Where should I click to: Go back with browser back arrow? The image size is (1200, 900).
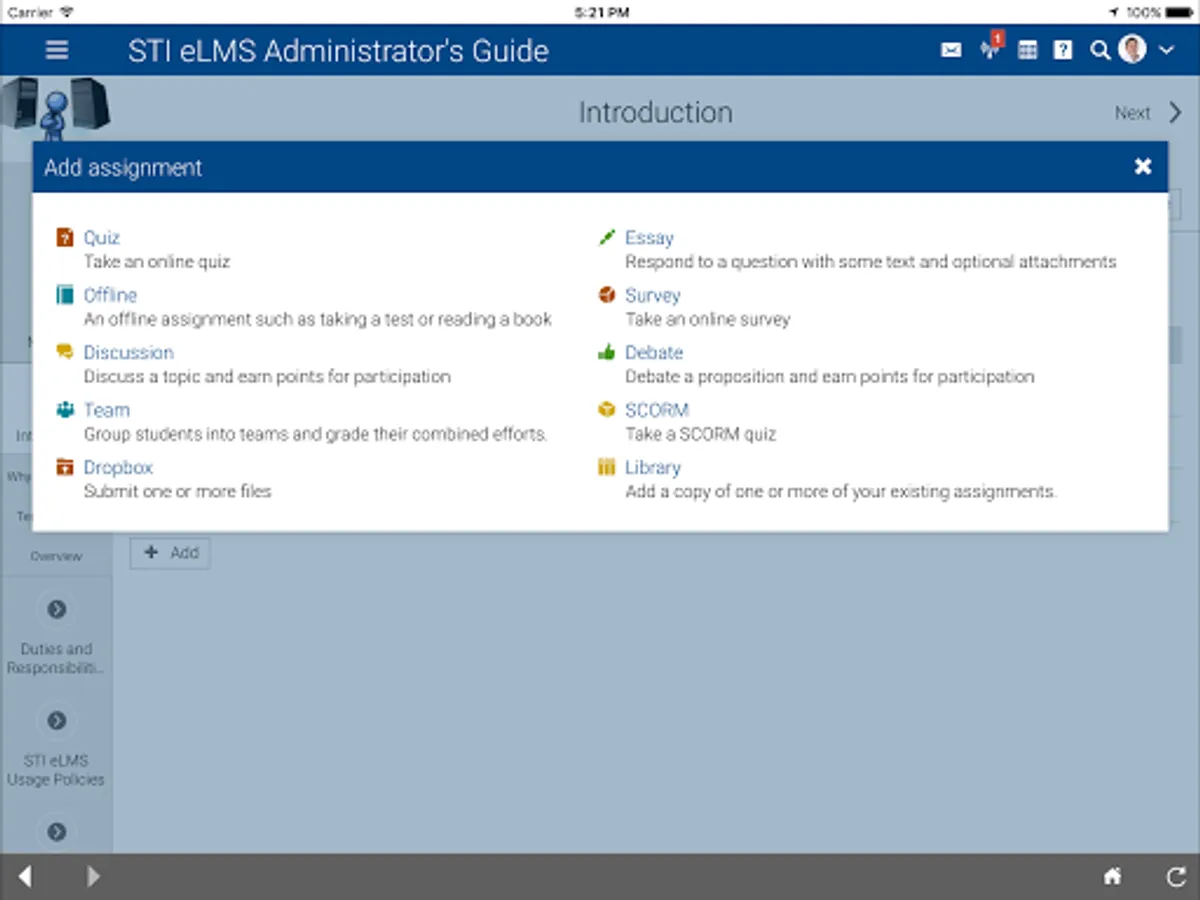tap(25, 877)
